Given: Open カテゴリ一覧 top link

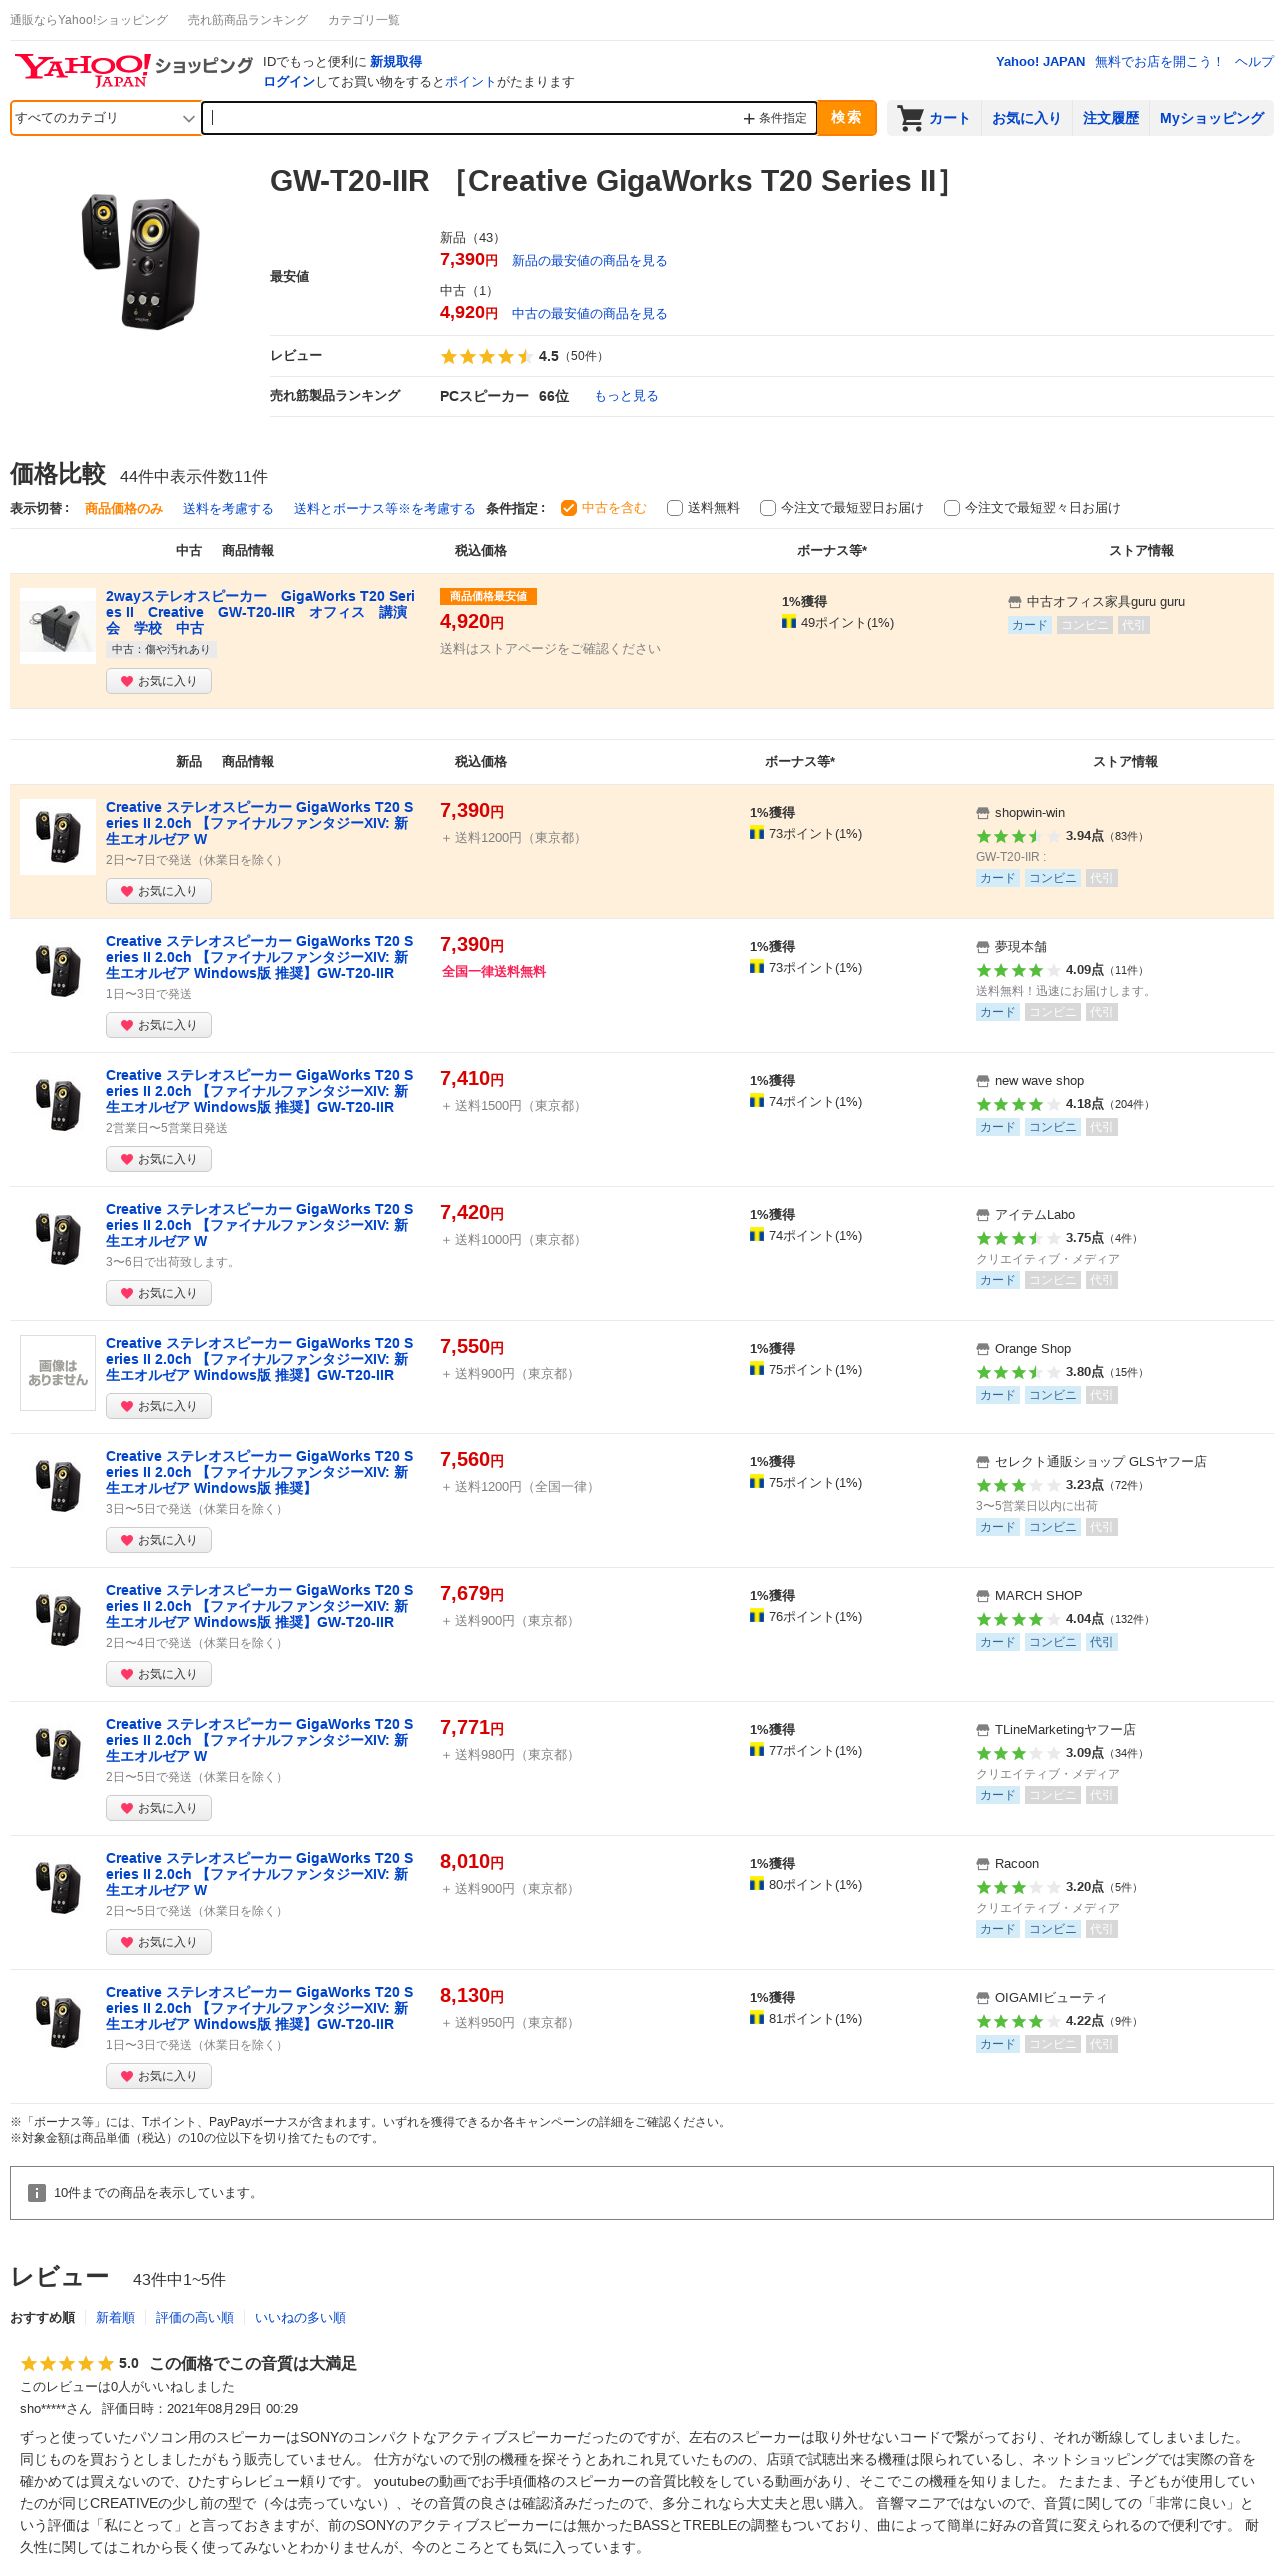Looking at the screenshot, I should 364,20.
